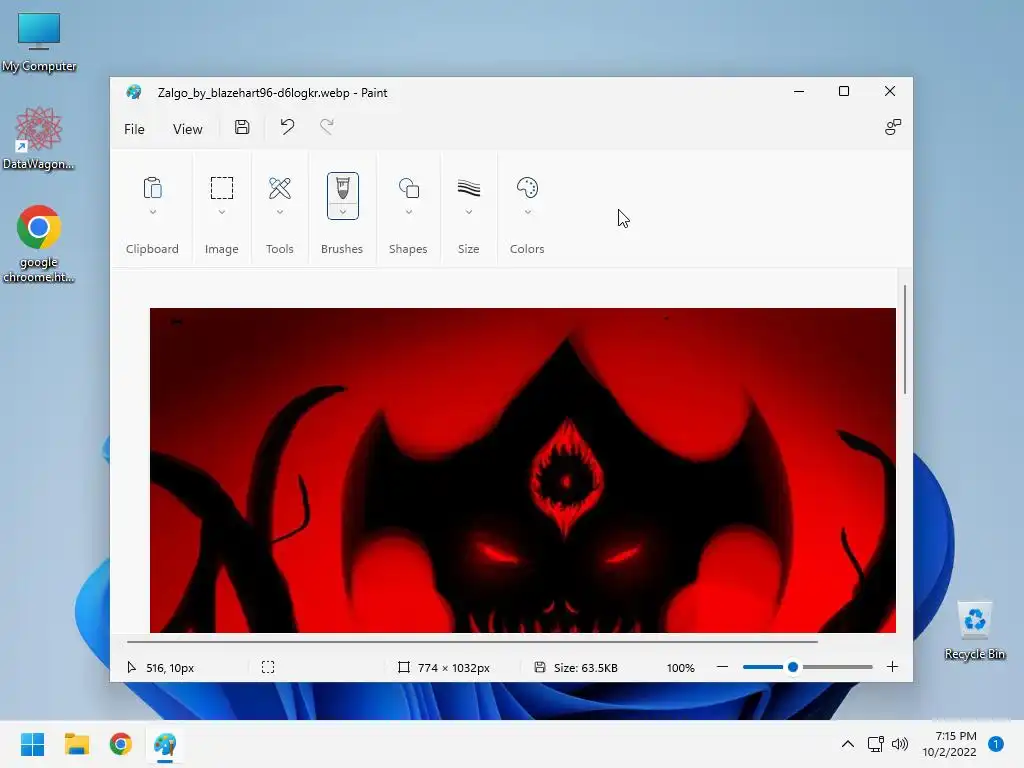Expand the Brushes dropdown chevron
This screenshot has width=1024, height=768.
click(343, 212)
